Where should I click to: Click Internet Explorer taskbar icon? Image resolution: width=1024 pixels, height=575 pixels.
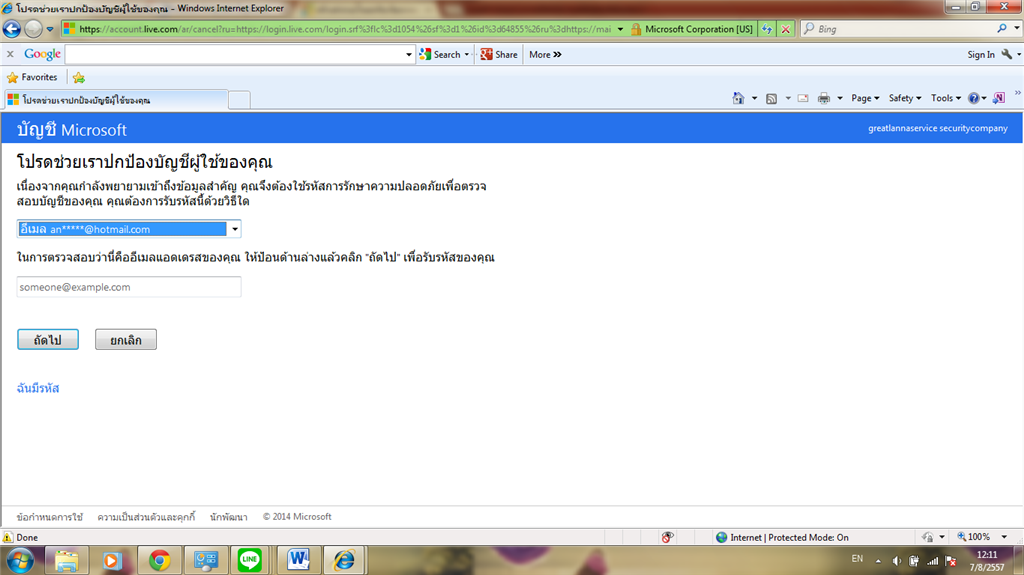tap(344, 560)
